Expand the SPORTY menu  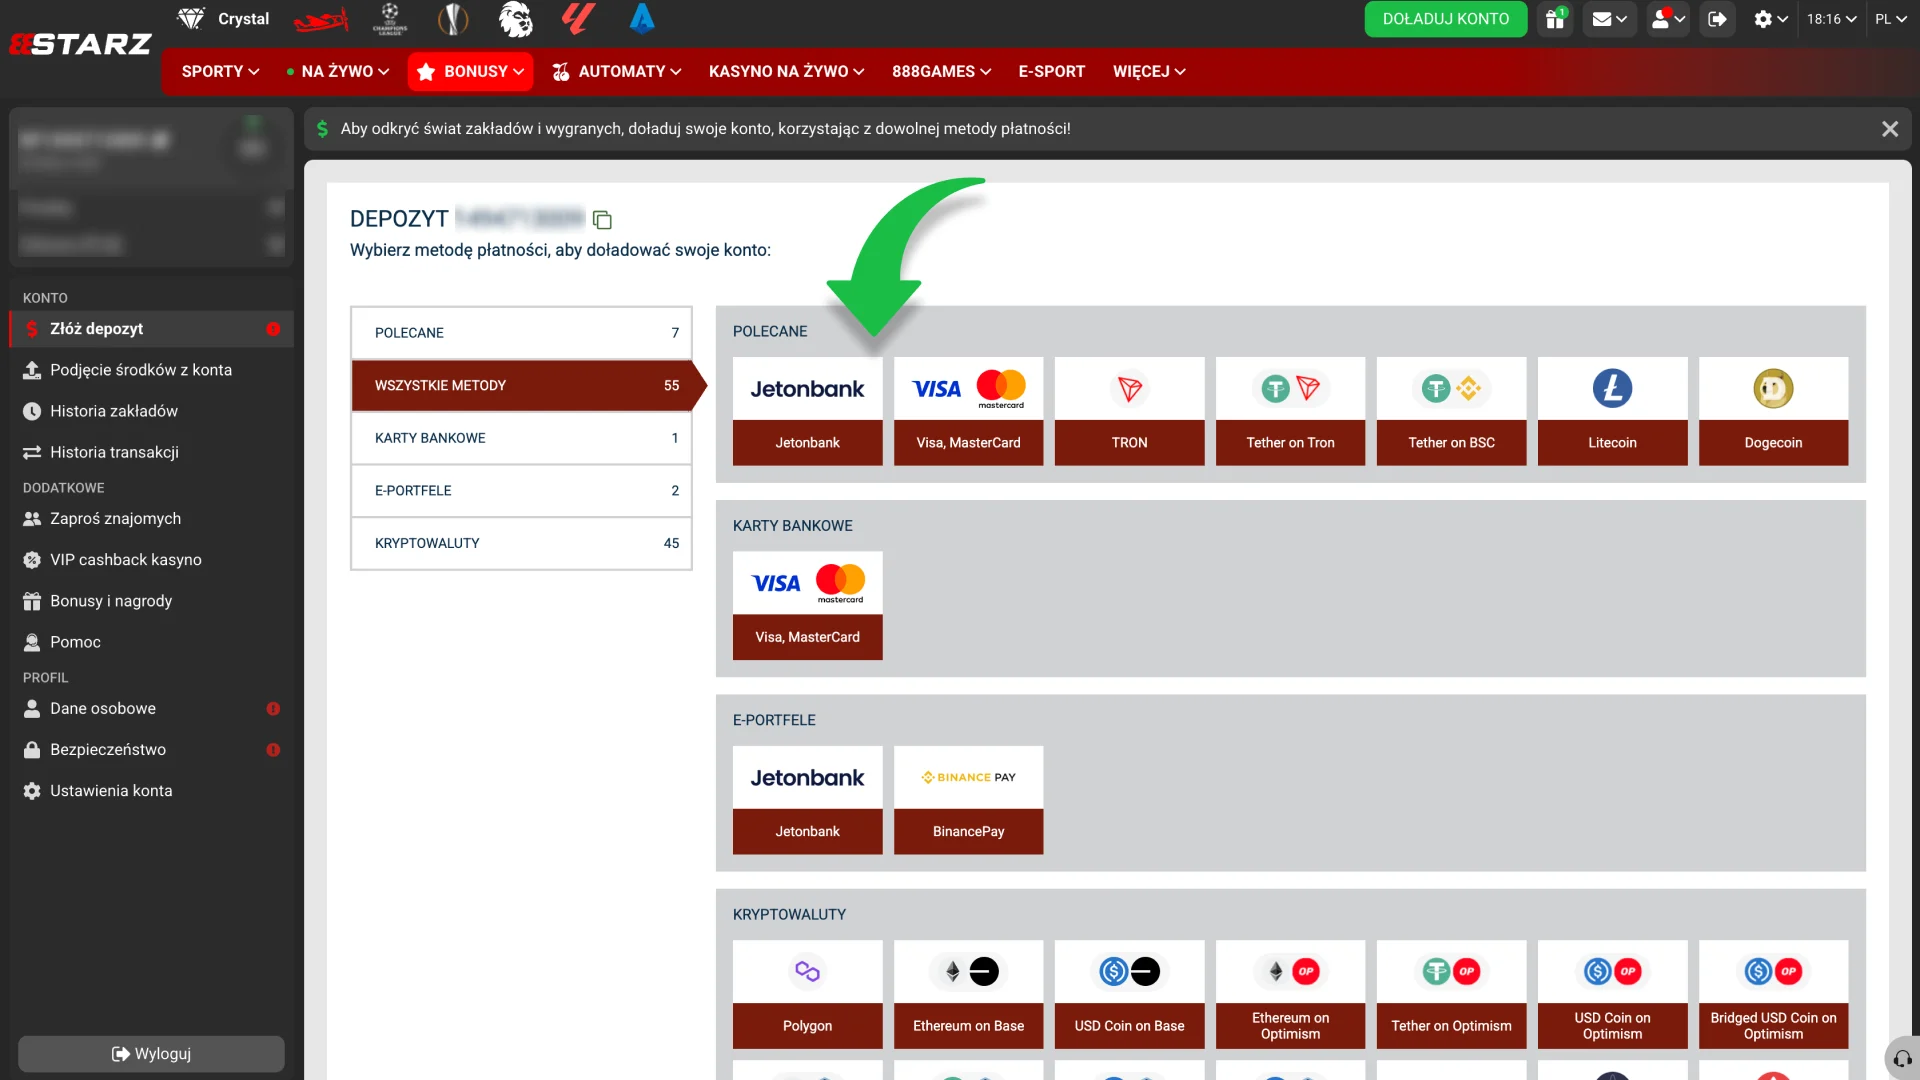220,71
